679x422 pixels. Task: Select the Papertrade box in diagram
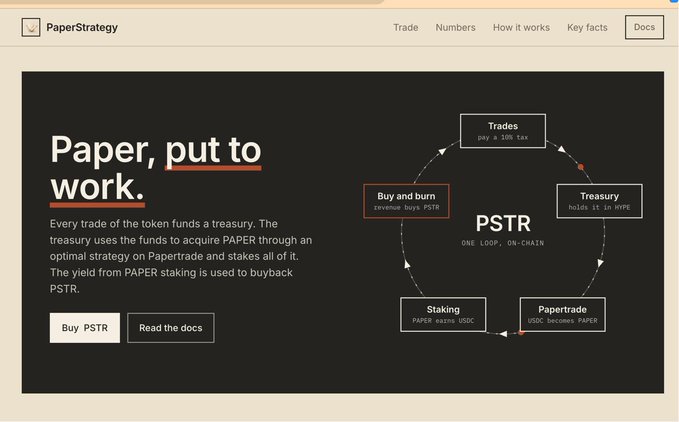coord(563,315)
